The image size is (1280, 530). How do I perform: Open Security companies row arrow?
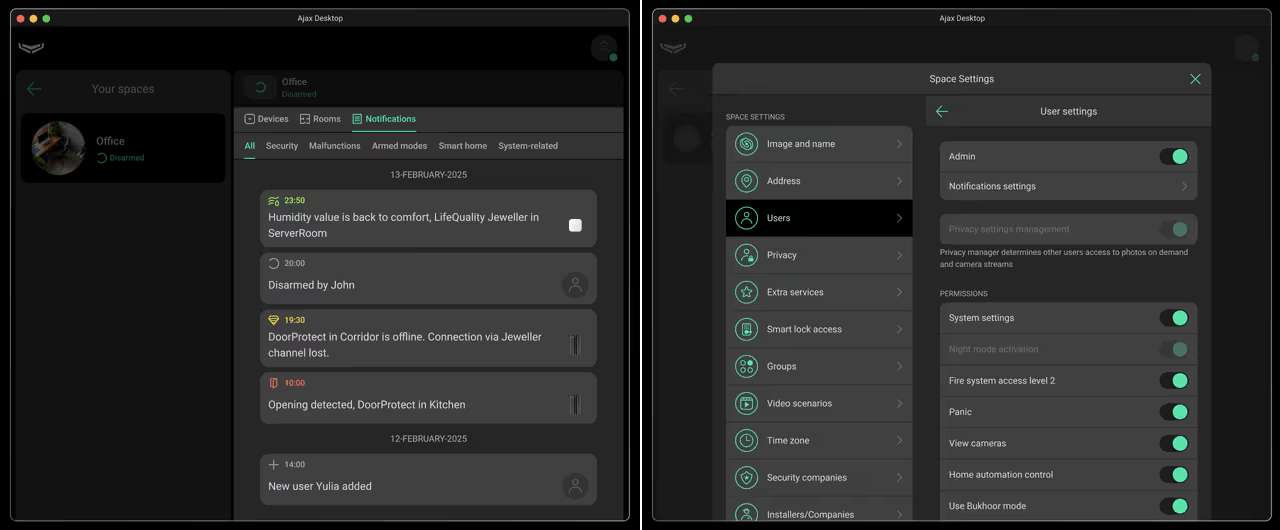pyautogui.click(x=899, y=478)
